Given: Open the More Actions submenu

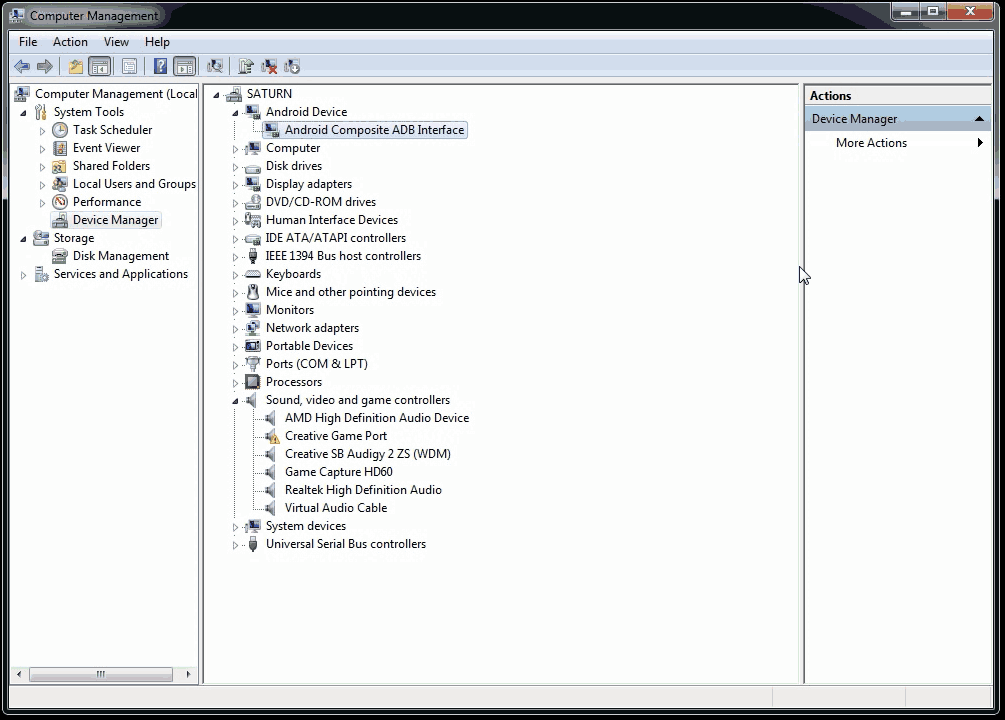Looking at the screenshot, I should click(897, 143).
